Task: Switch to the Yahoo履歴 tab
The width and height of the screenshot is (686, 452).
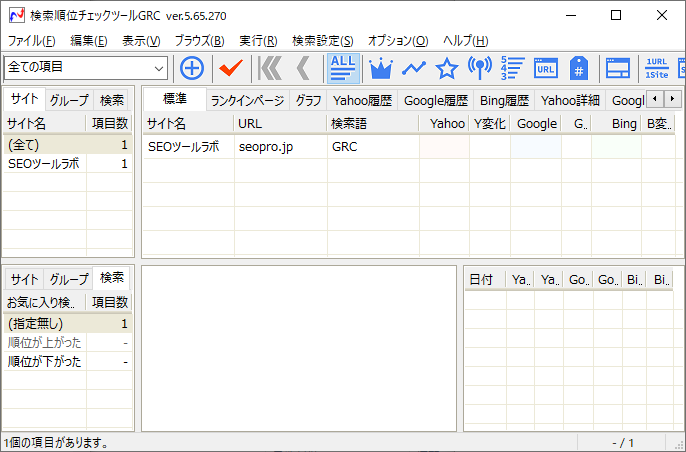Action: click(362, 101)
